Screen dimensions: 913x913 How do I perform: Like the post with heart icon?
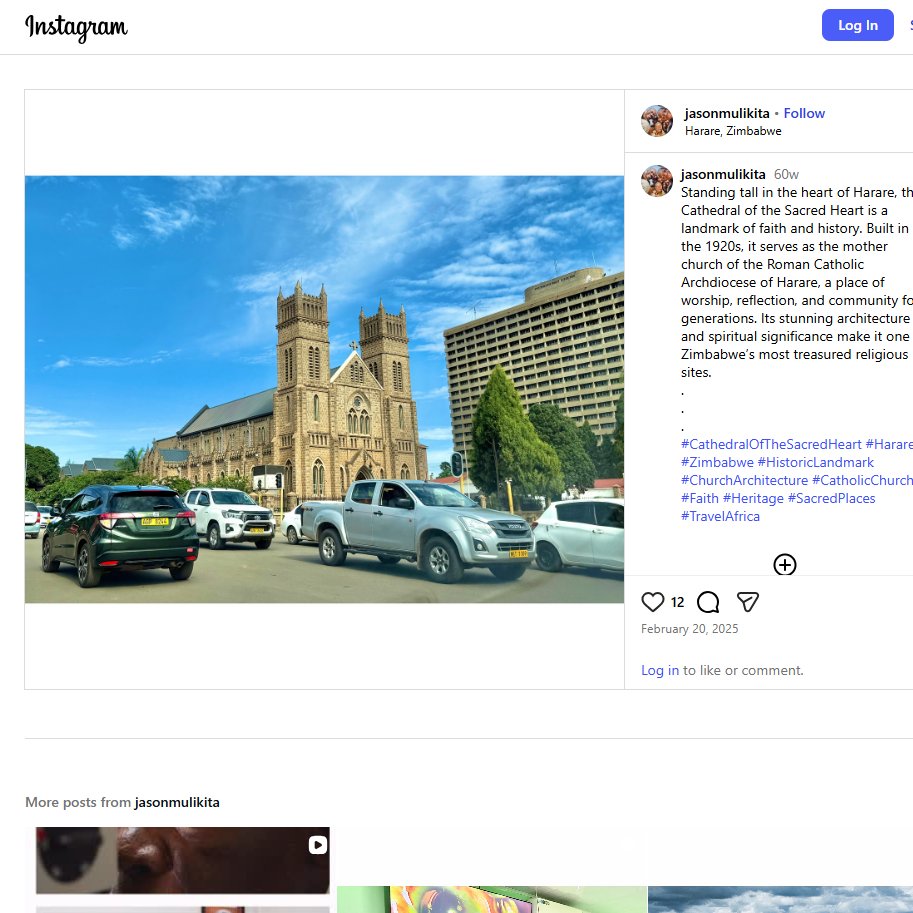652,602
